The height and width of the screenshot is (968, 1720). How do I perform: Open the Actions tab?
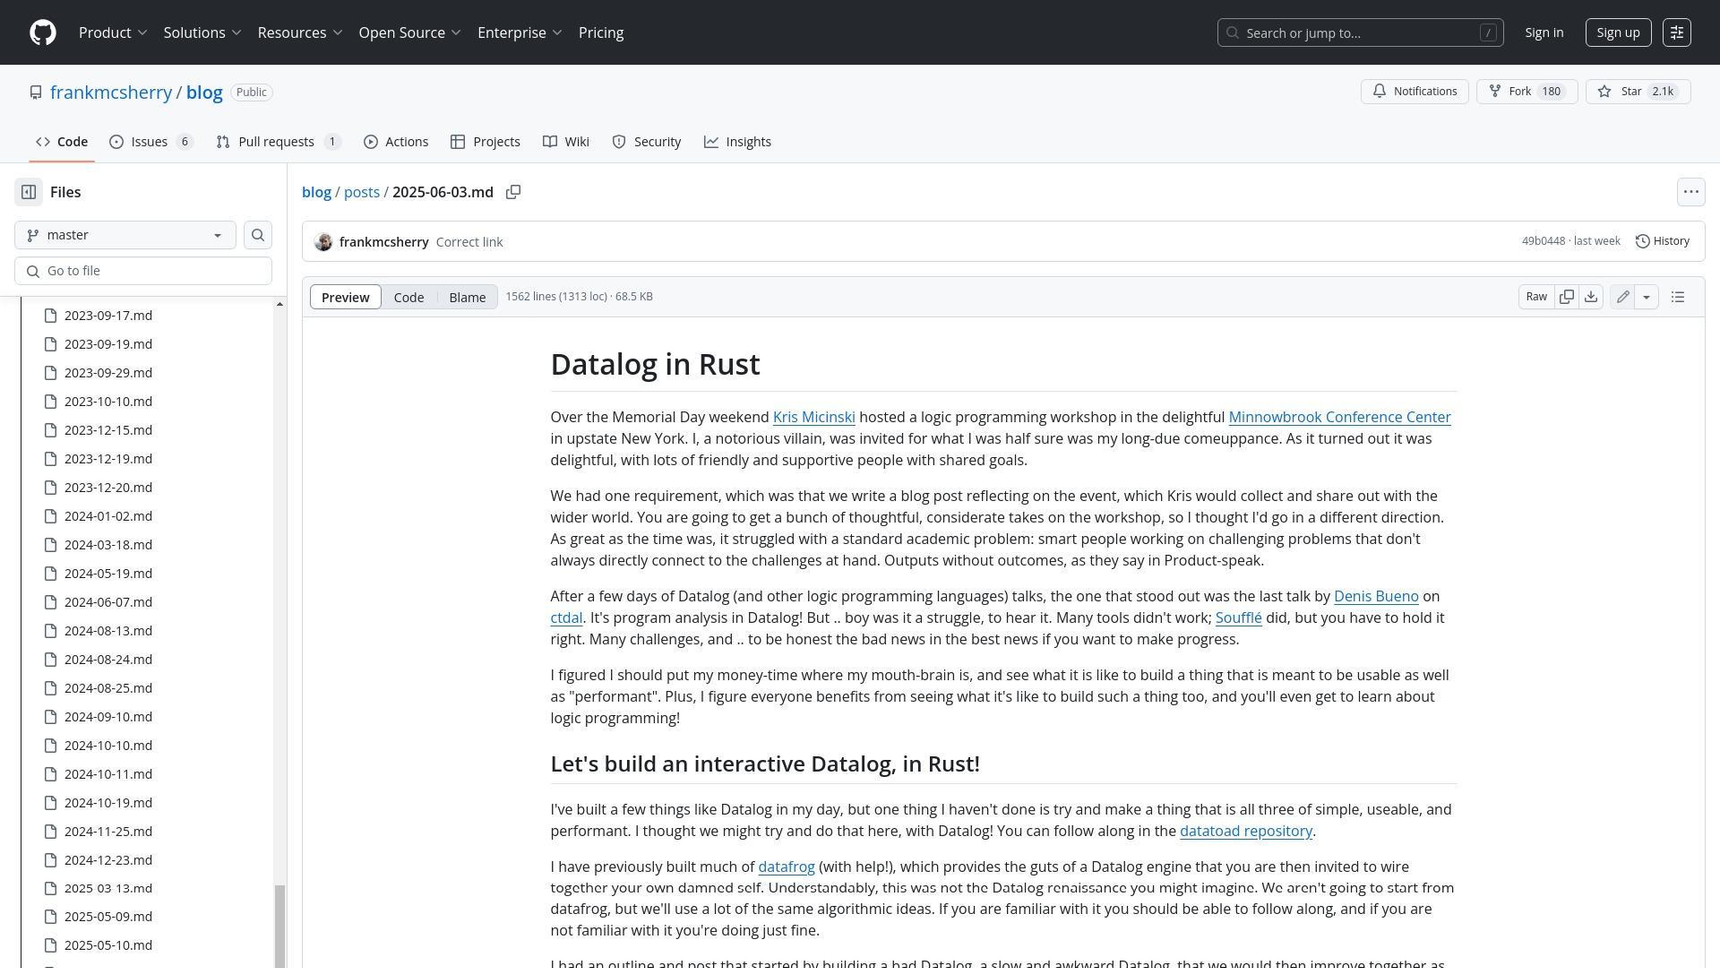[x=396, y=142]
